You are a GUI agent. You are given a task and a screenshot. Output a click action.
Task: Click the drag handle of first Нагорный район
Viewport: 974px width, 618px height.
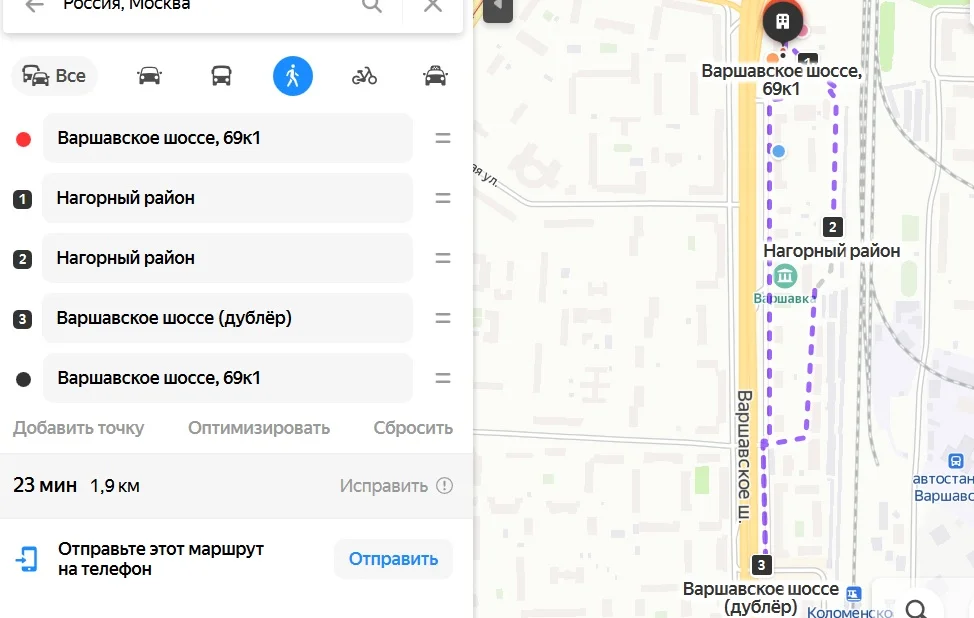point(443,198)
